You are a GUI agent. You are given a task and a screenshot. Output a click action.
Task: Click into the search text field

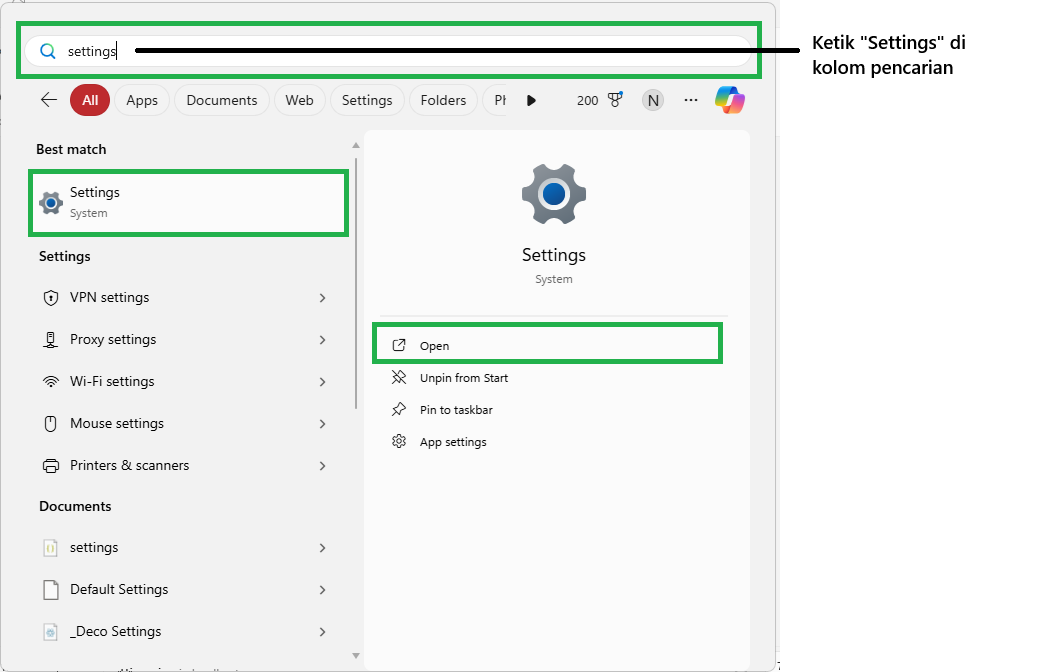point(388,51)
